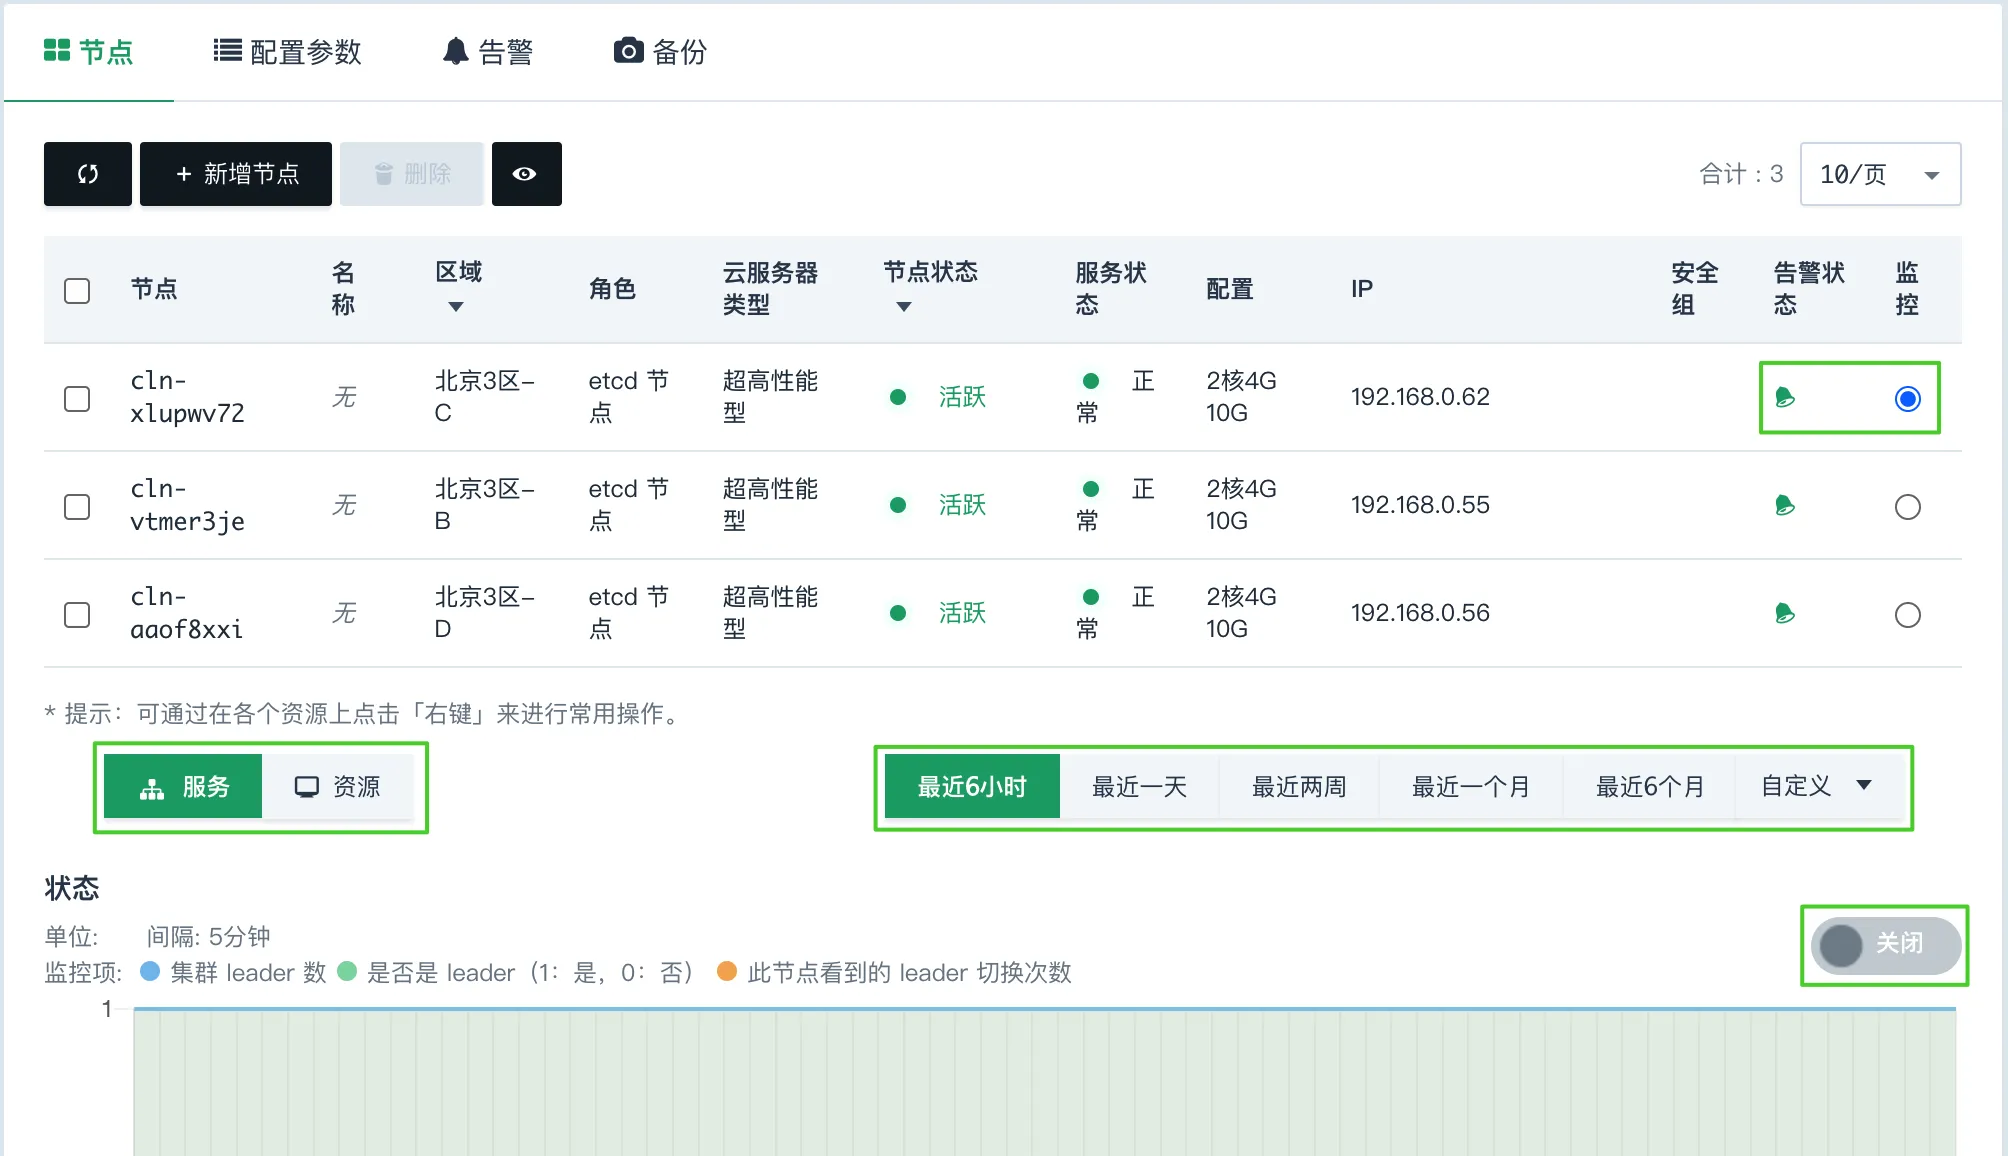Click the eye icon column visibility button
This screenshot has width=2008, height=1156.
tap(526, 174)
